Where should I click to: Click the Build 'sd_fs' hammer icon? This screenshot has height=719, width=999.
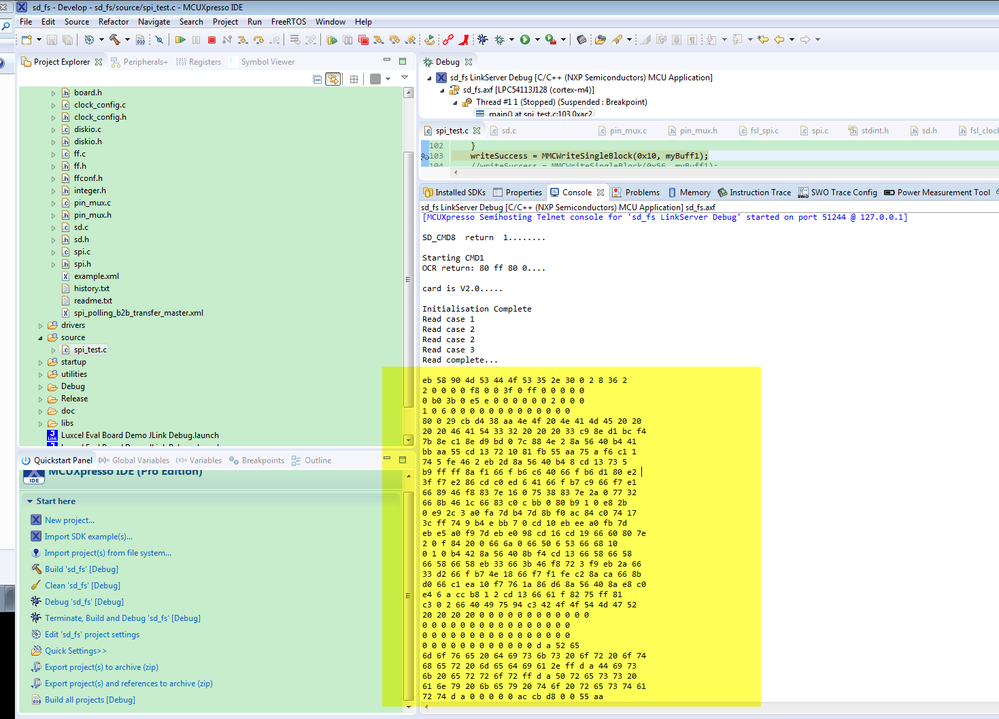tap(36, 569)
